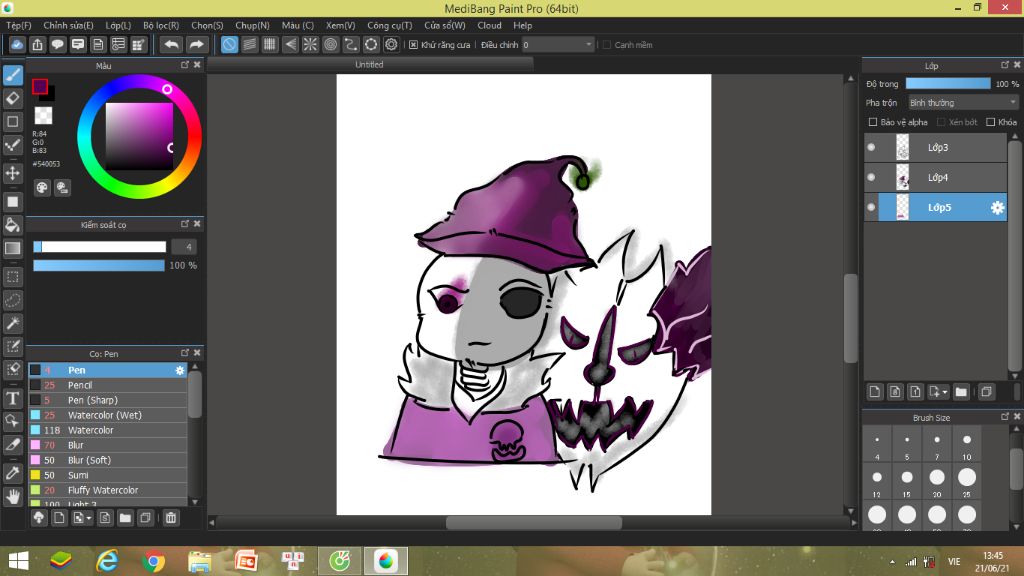Open the Bộ lọc(R) menu
Image resolution: width=1024 pixels, height=576 pixels.
pyautogui.click(x=161, y=25)
